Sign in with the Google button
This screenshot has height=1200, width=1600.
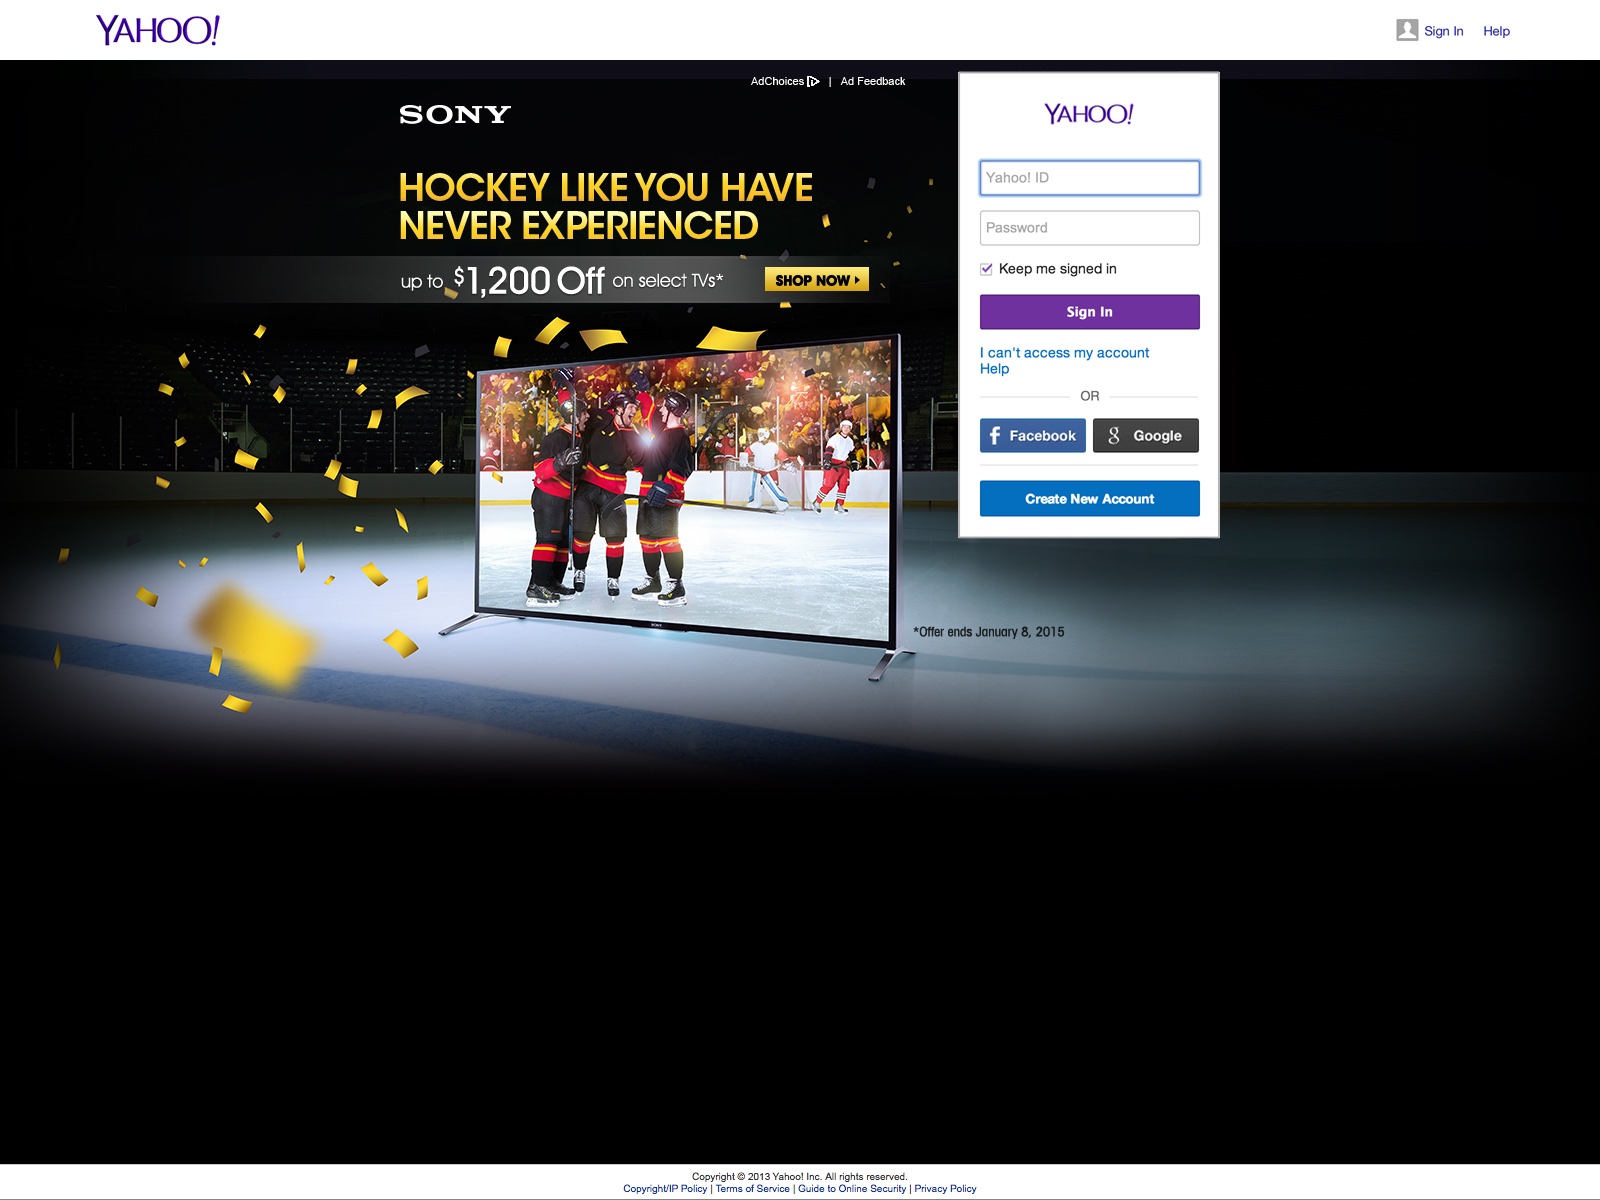1145,436
